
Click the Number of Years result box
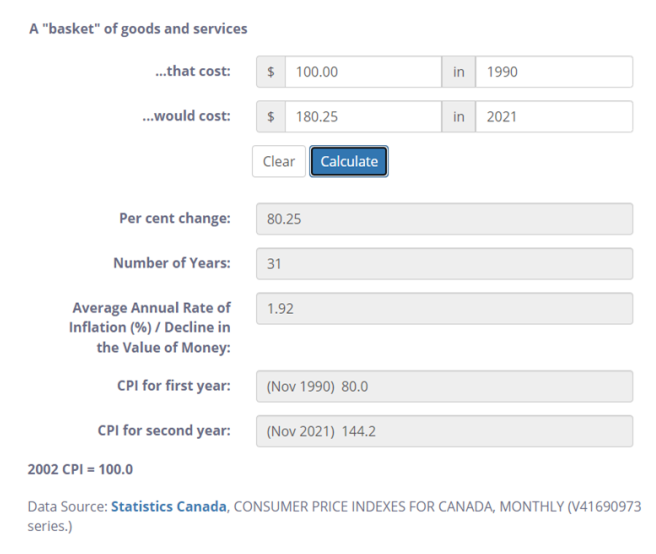click(444, 264)
